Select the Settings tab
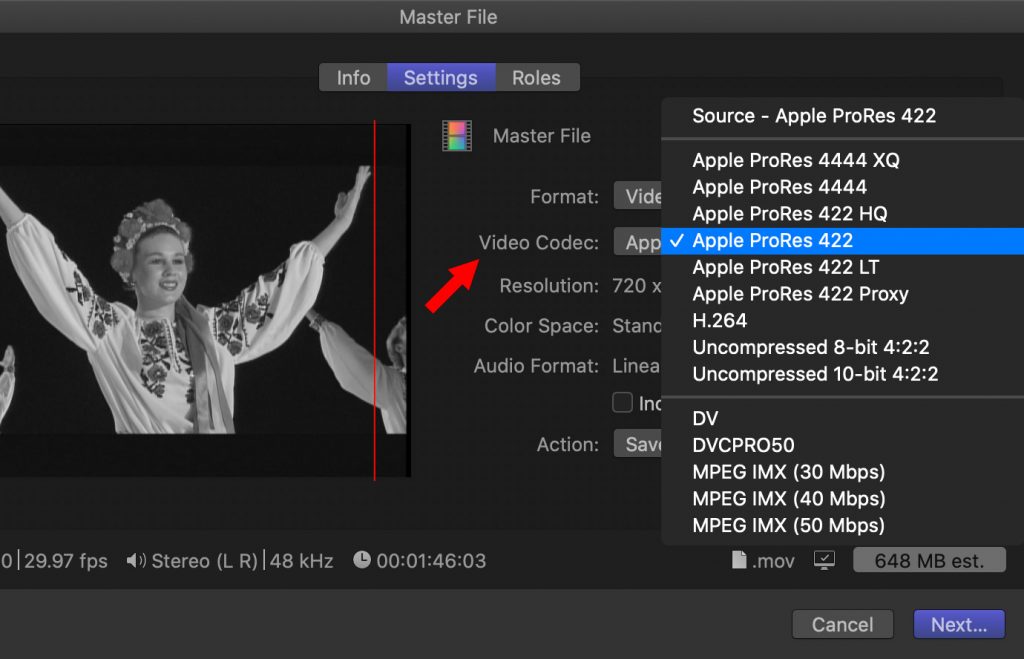This screenshot has width=1024, height=659. (441, 77)
